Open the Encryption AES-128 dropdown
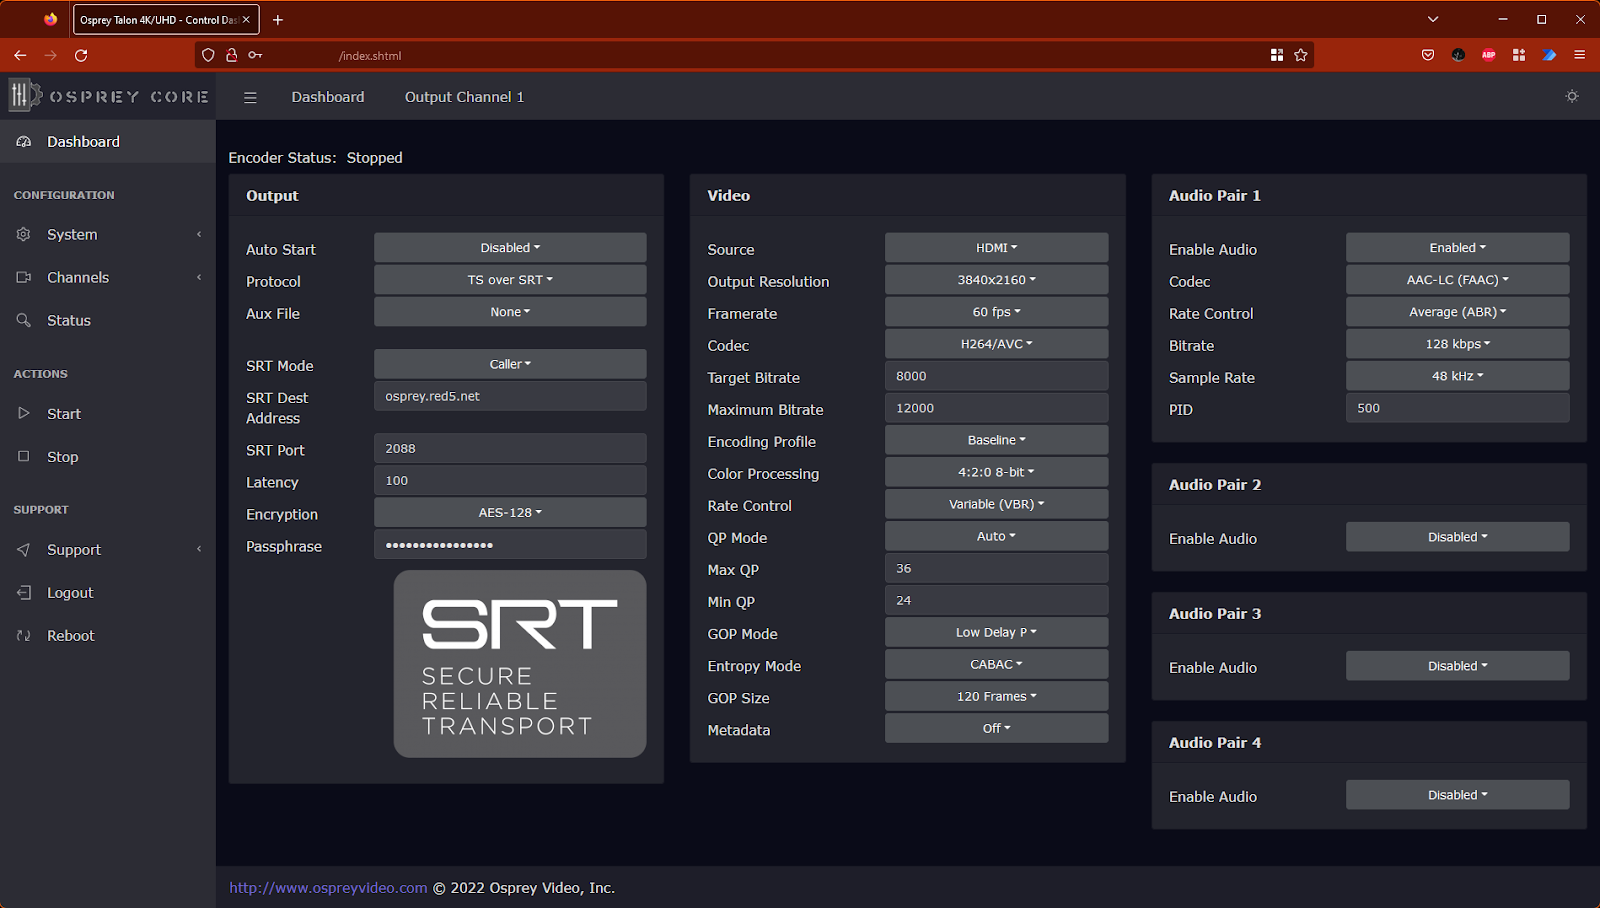Viewport: 1600px width, 908px height. click(510, 512)
